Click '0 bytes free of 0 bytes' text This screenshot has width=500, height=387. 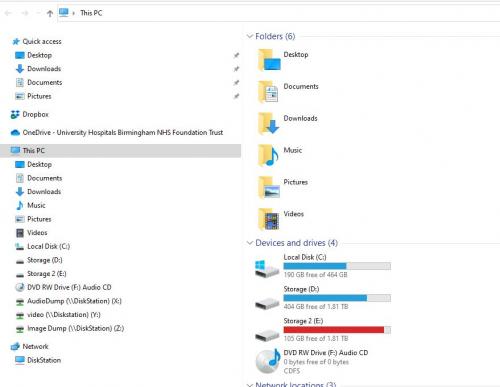[316, 362]
